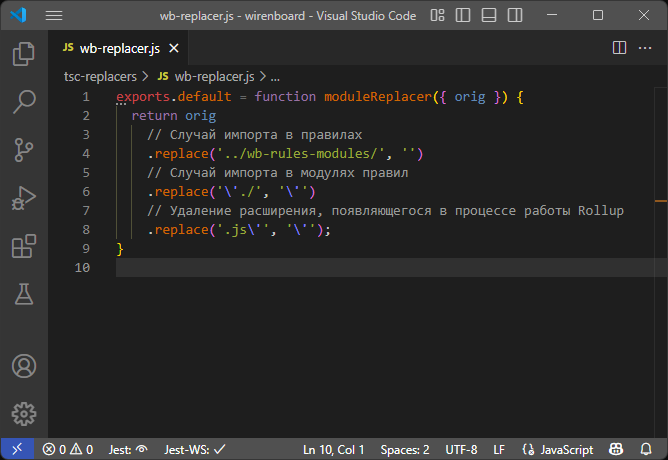Screen dimensions: 668x460
Task: Click line number 4 in gutter
Action: click(x=86, y=154)
